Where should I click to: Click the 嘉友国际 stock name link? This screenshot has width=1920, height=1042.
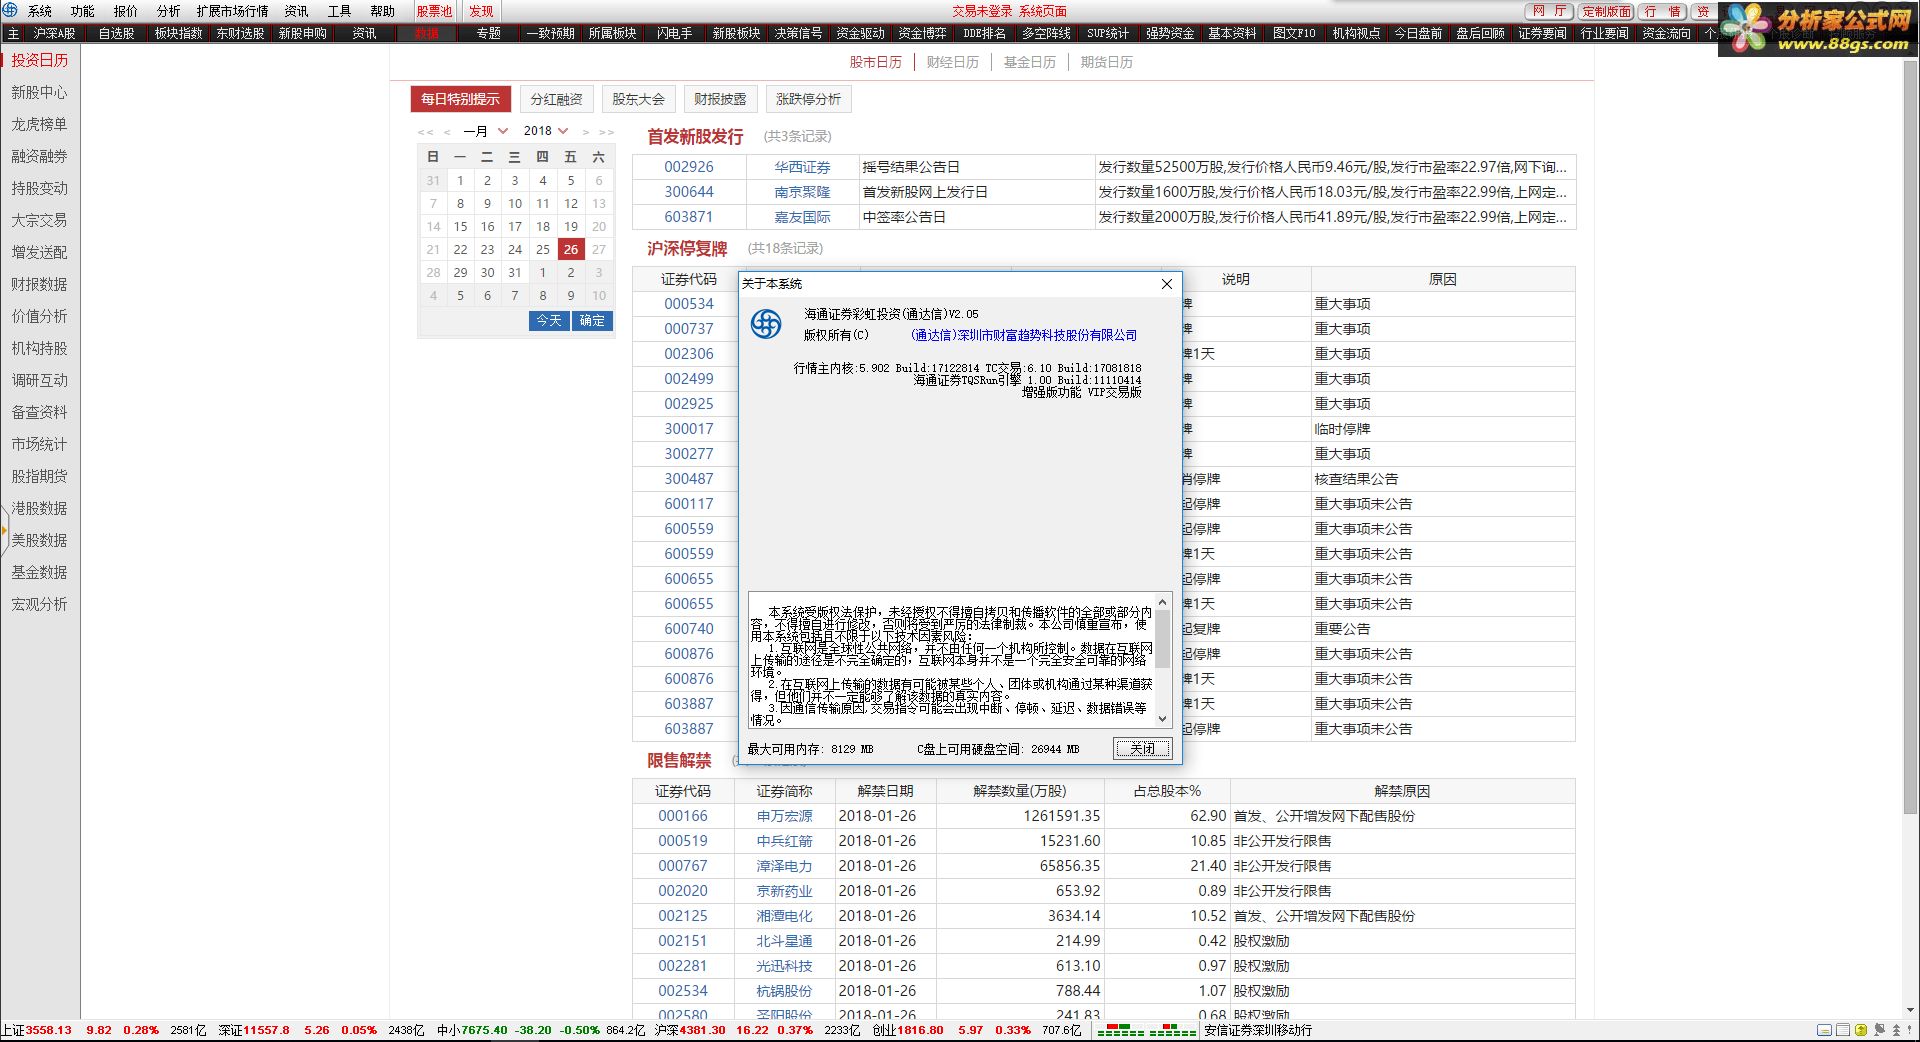click(802, 217)
